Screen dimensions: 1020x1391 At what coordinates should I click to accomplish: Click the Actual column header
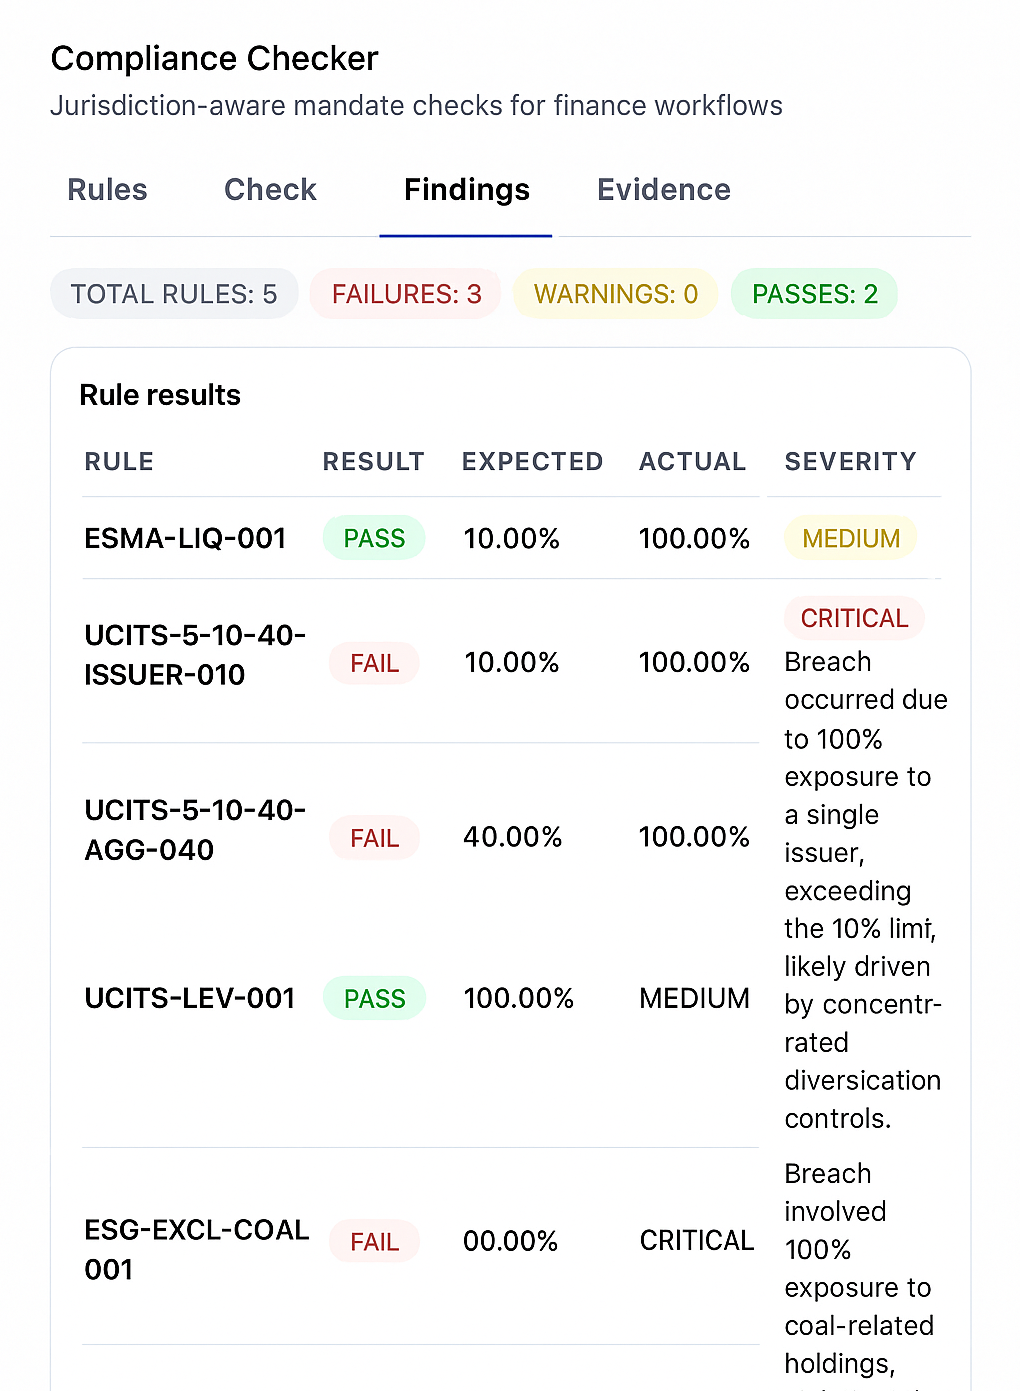692,462
